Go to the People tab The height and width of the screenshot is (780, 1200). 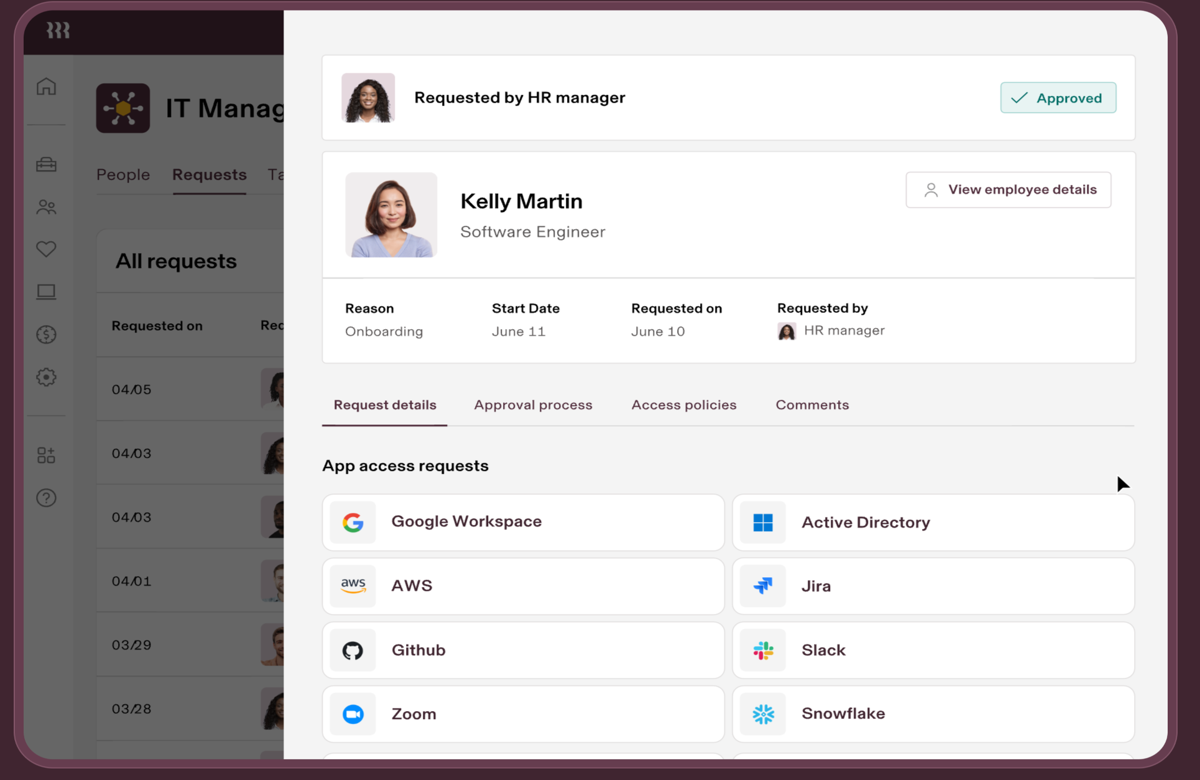point(123,175)
